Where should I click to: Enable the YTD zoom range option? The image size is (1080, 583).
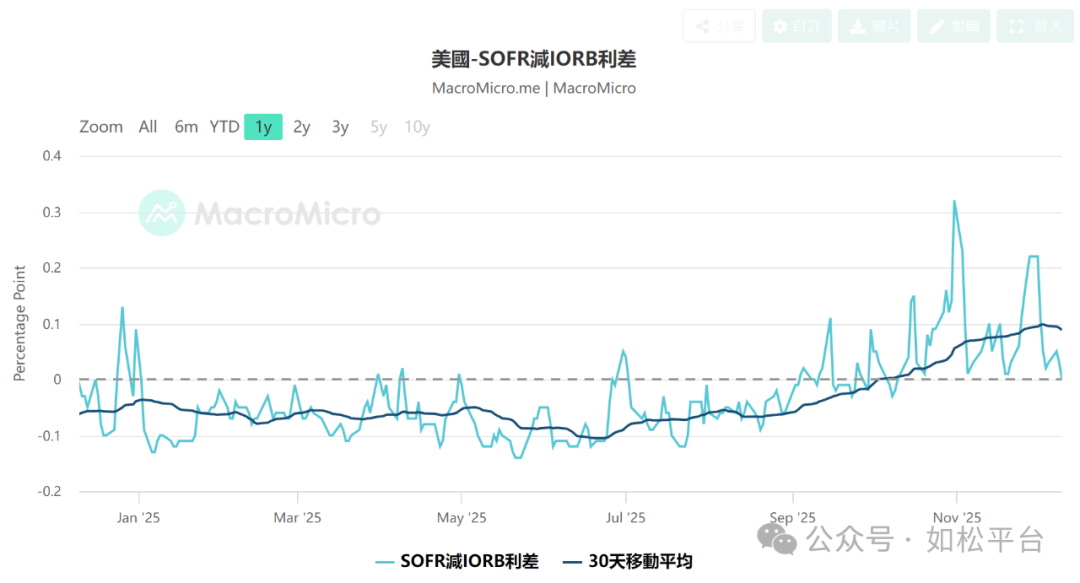[x=224, y=127]
